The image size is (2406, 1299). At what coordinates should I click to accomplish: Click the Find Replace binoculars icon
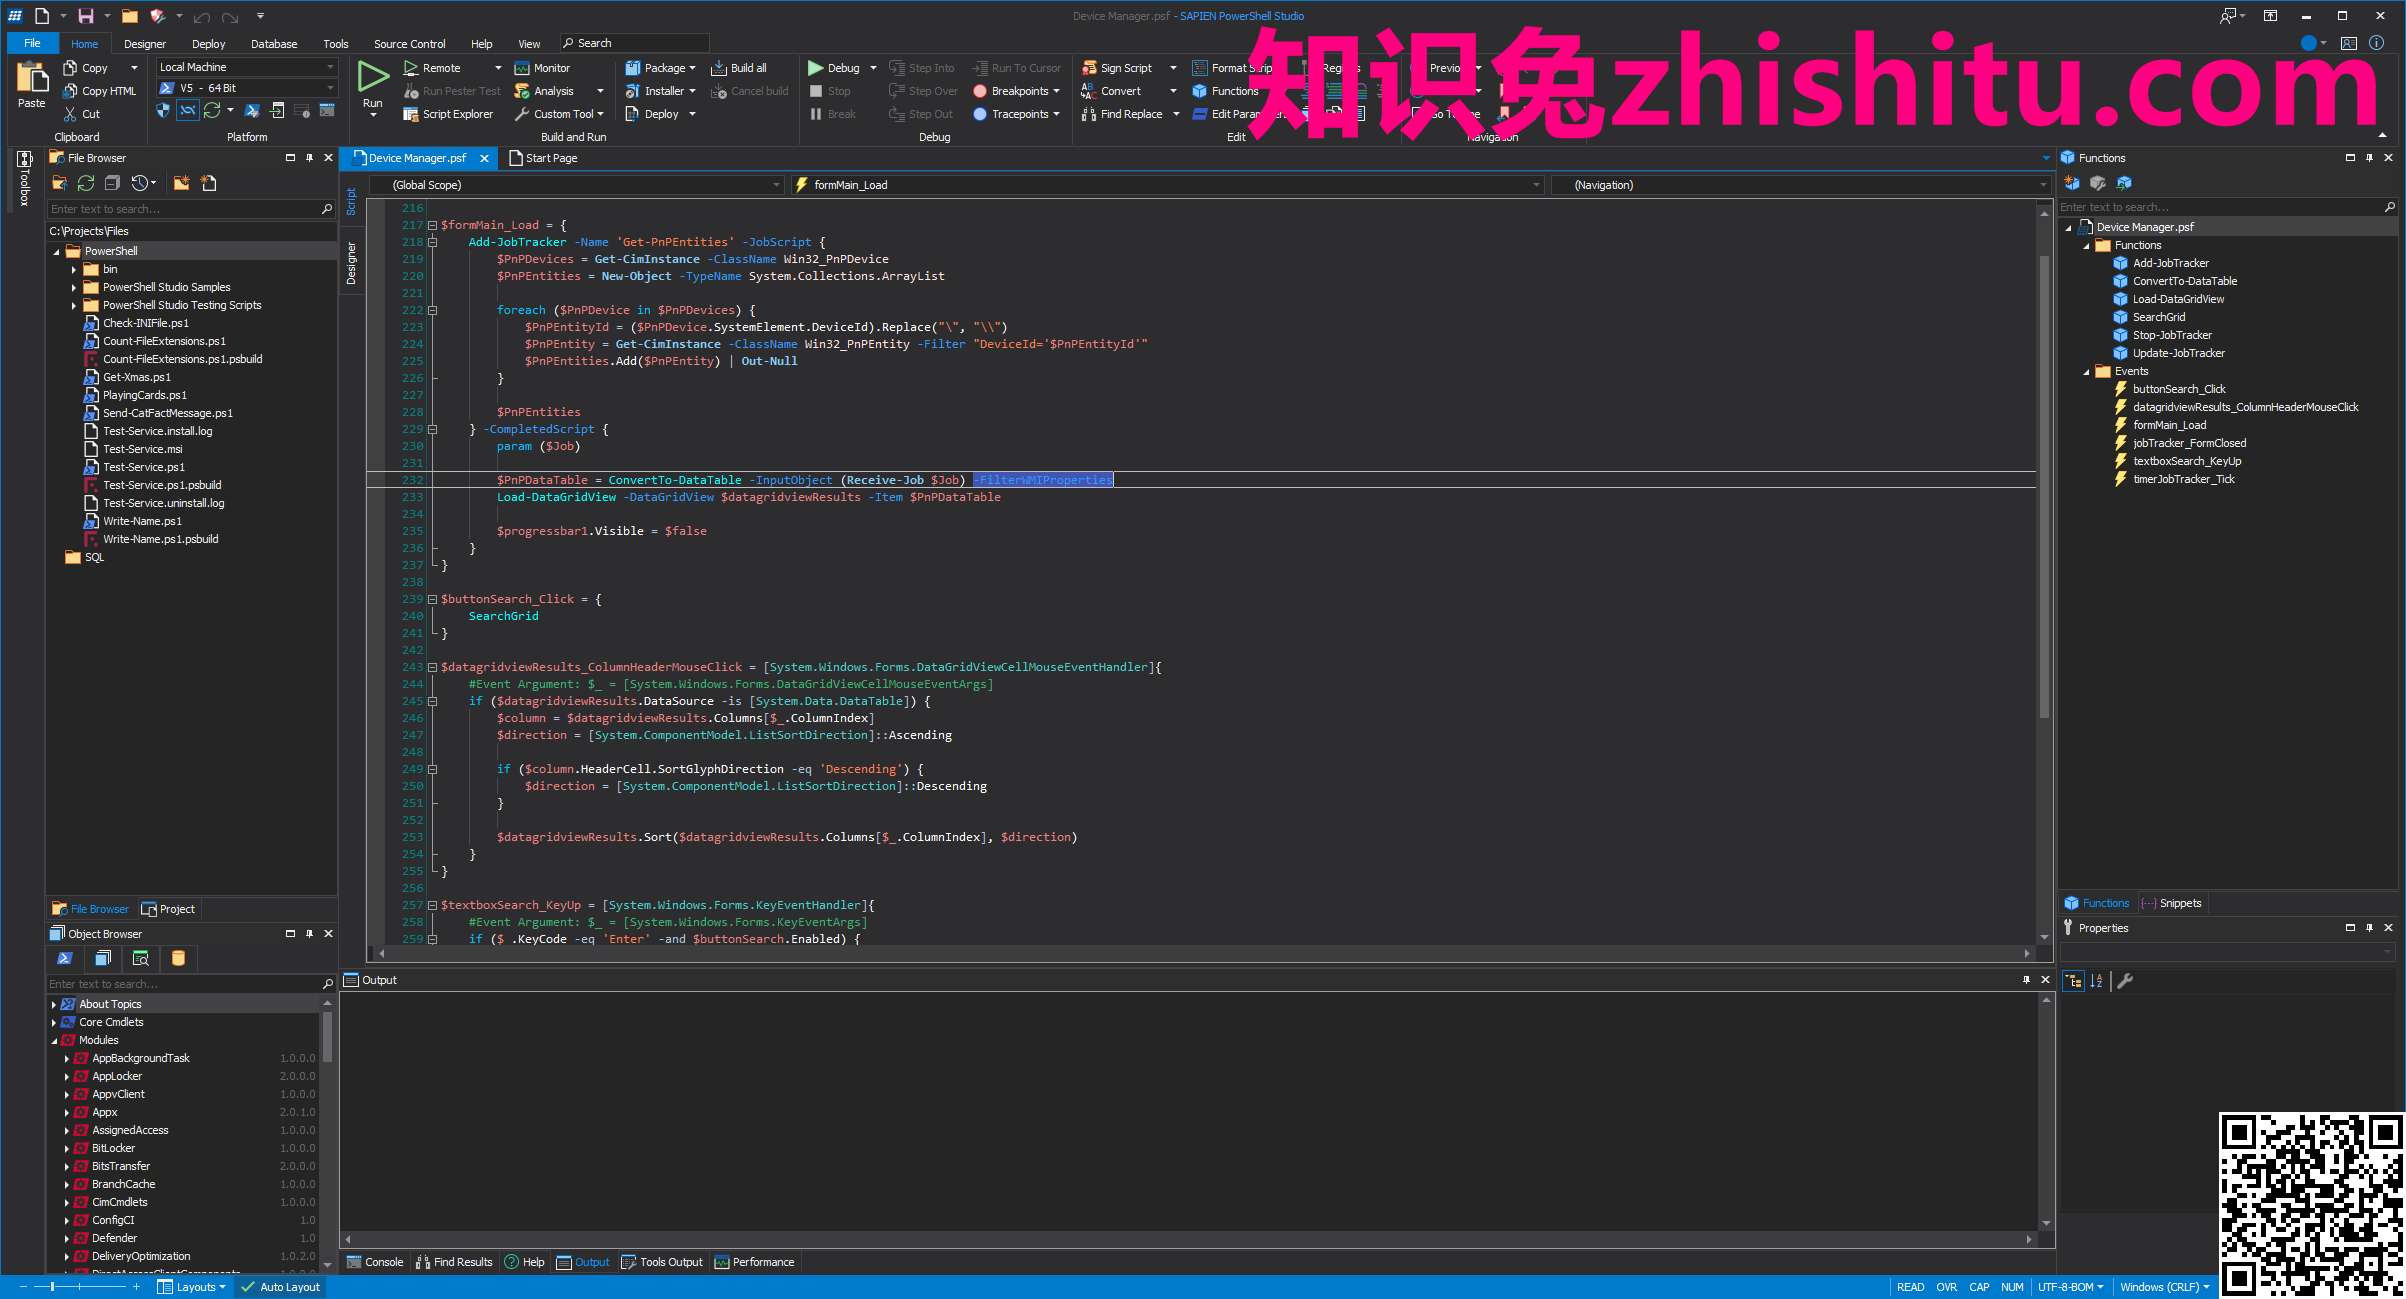click(x=1089, y=114)
